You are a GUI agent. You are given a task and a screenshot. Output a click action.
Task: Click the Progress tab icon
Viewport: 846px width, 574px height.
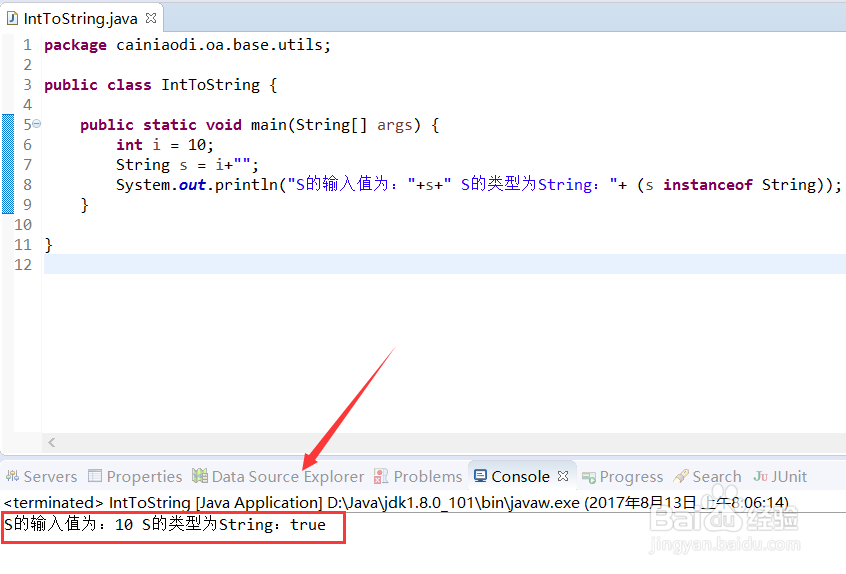[x=589, y=477]
